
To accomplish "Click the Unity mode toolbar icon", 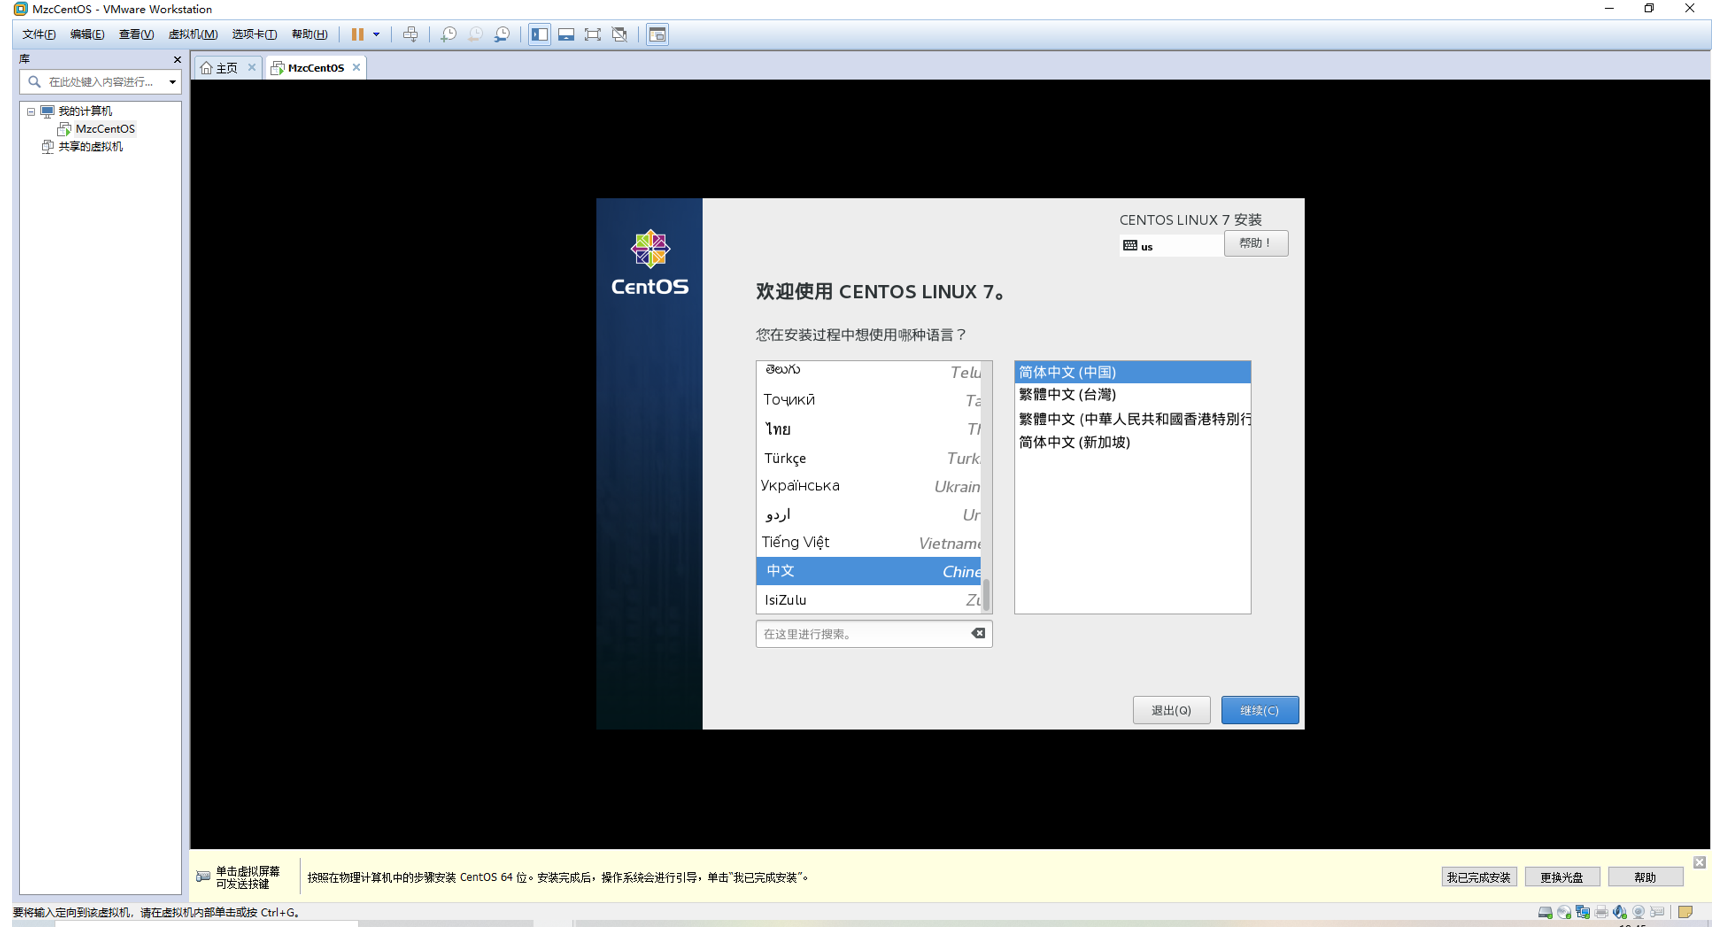I will pos(620,35).
